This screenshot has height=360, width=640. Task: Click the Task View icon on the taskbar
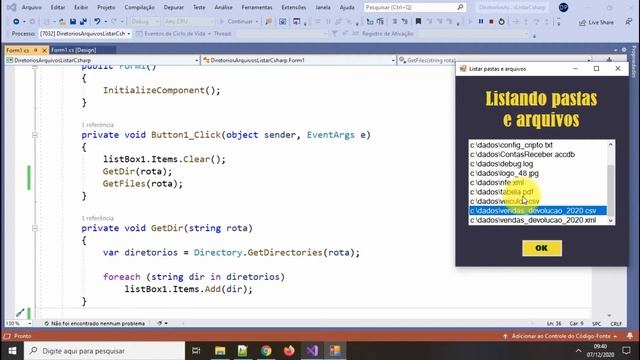[x=196, y=351]
